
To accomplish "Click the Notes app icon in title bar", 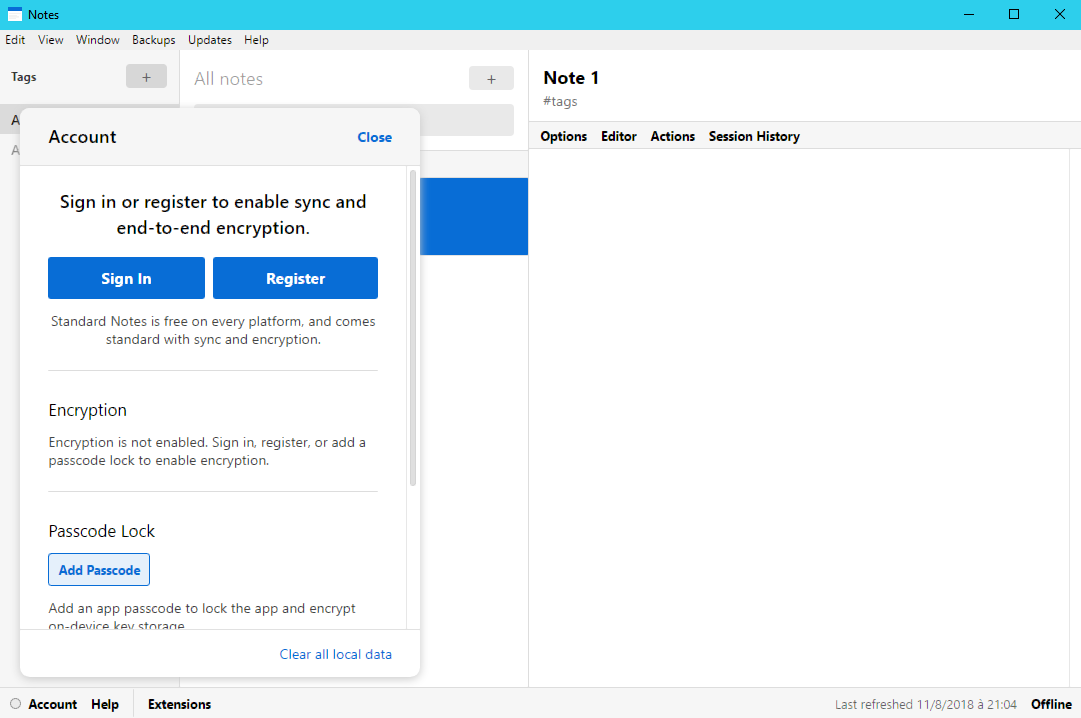I will pos(14,14).
